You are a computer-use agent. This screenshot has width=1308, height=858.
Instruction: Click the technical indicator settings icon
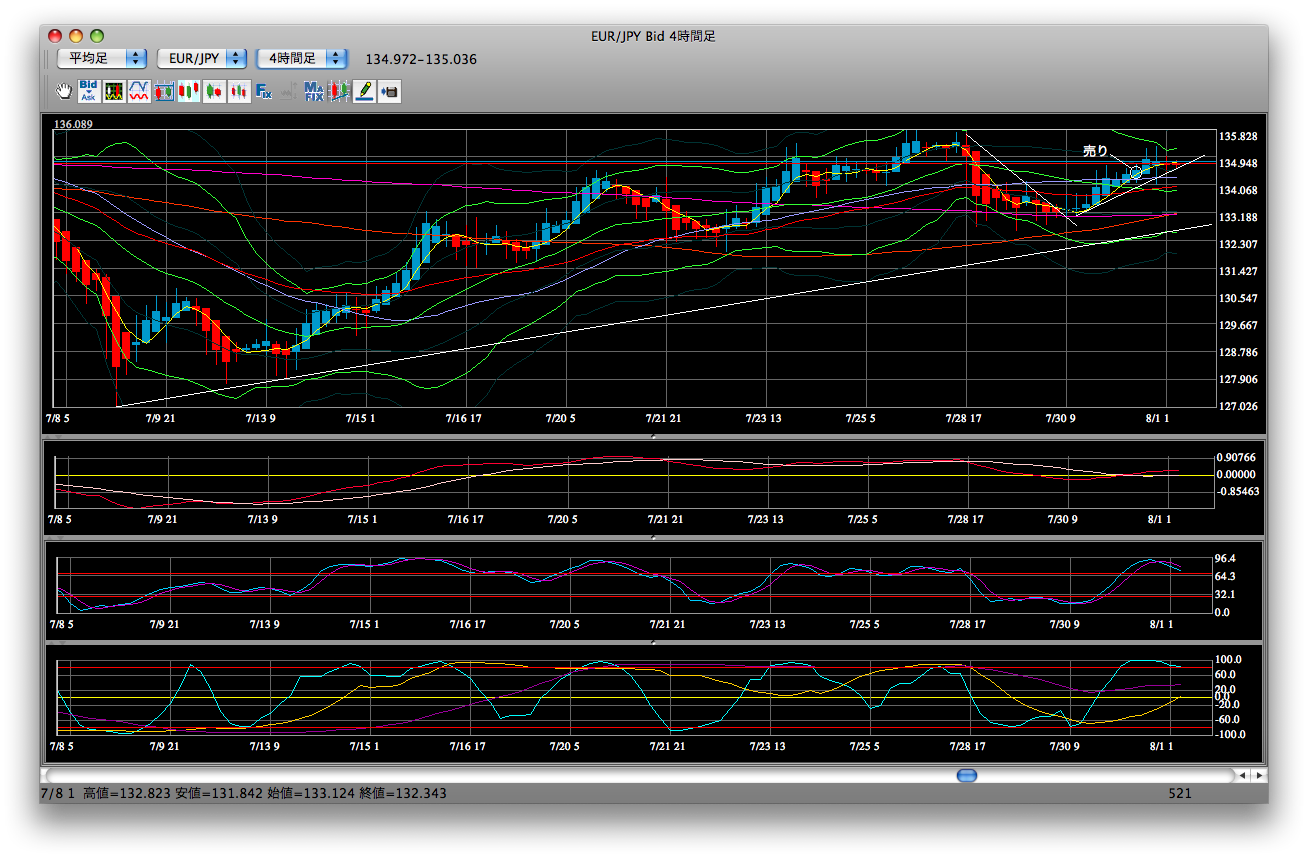click(x=114, y=91)
